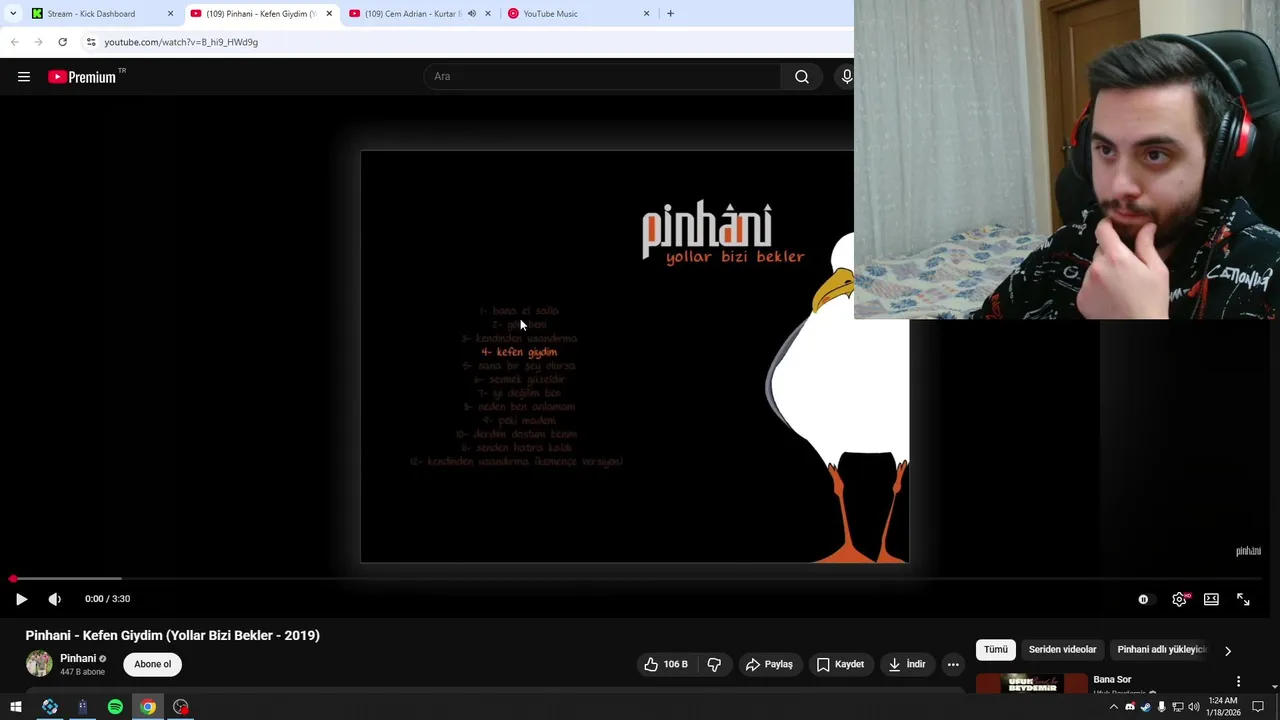Open more actions three-dot menu
1280x720 pixels.
(953, 664)
